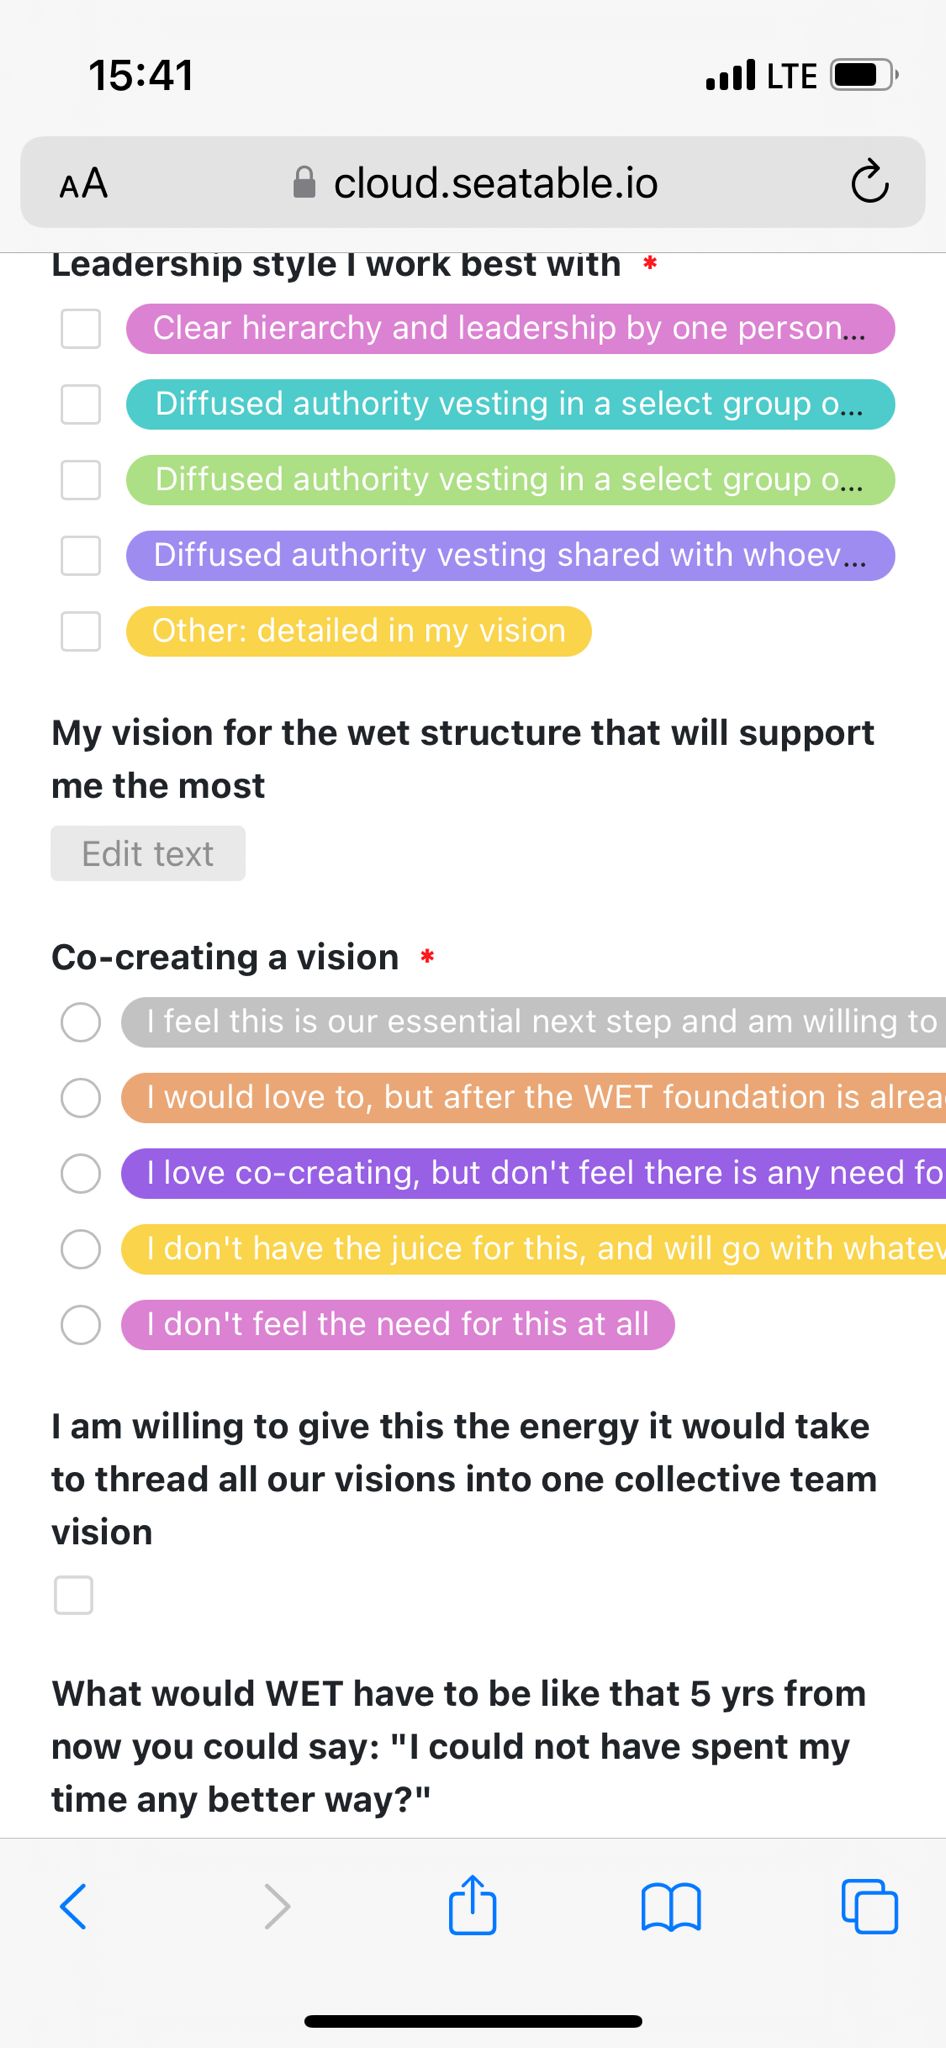Screen dimensions: 946x2048
Task: Tap the Safari back arrow
Action: (73, 1905)
